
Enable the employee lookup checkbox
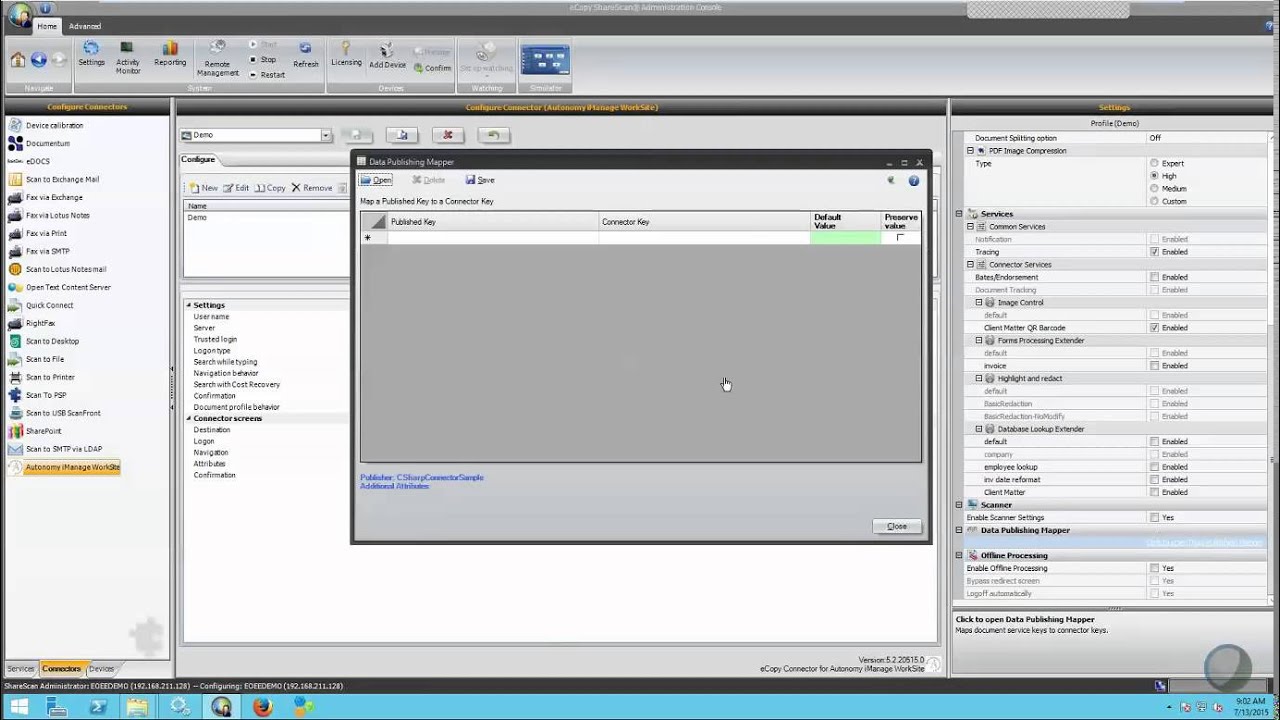tap(1155, 467)
